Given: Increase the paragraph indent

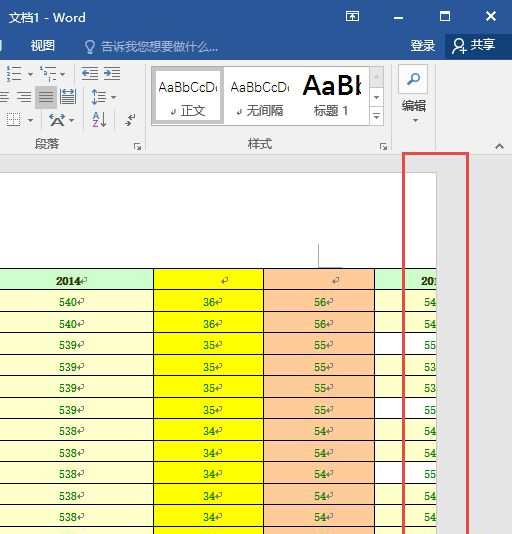Looking at the screenshot, I should pyautogui.click(x=112, y=73).
